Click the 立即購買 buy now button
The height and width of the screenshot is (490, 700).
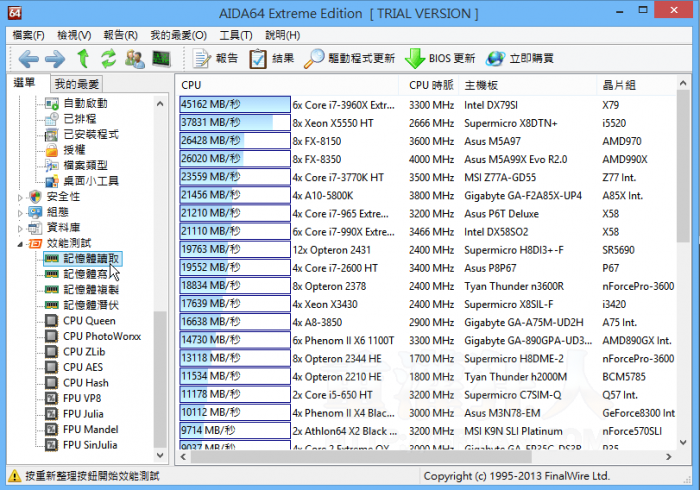(520, 58)
